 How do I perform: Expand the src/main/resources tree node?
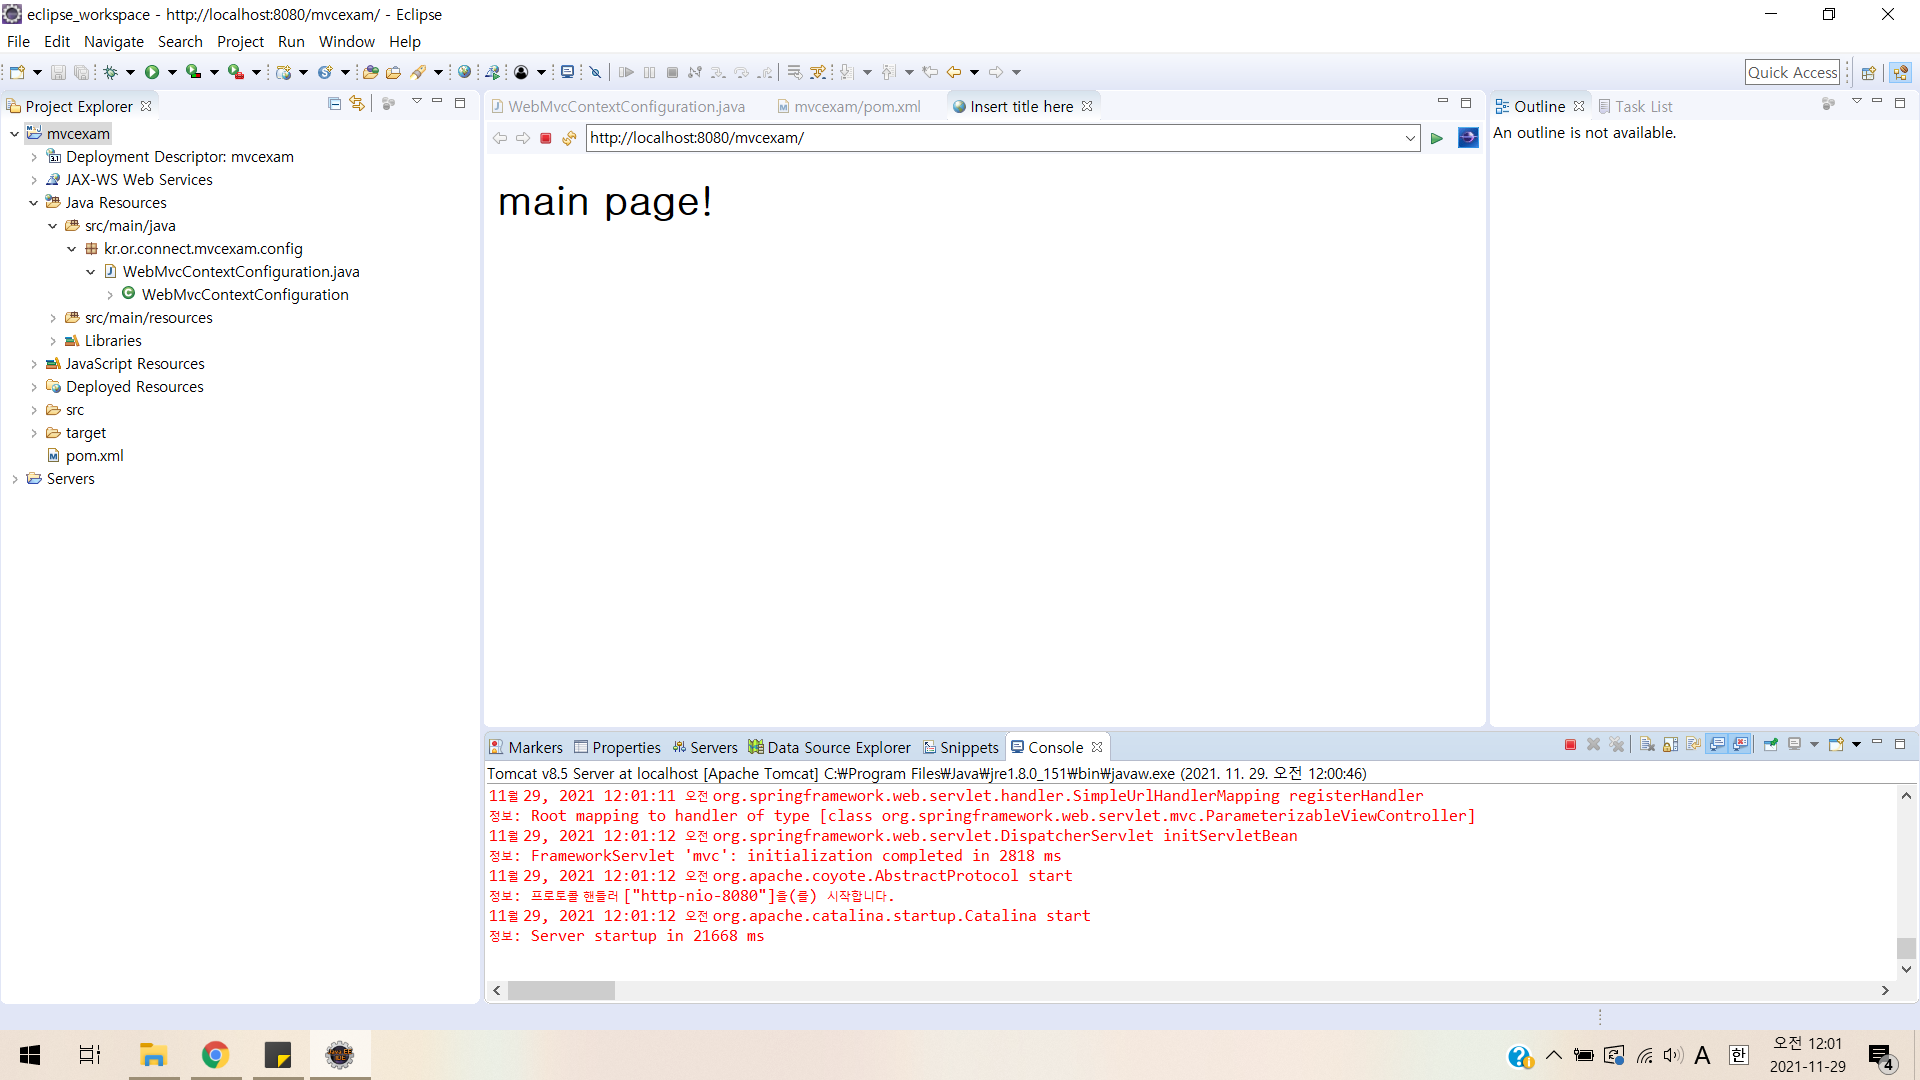[x=53, y=318]
